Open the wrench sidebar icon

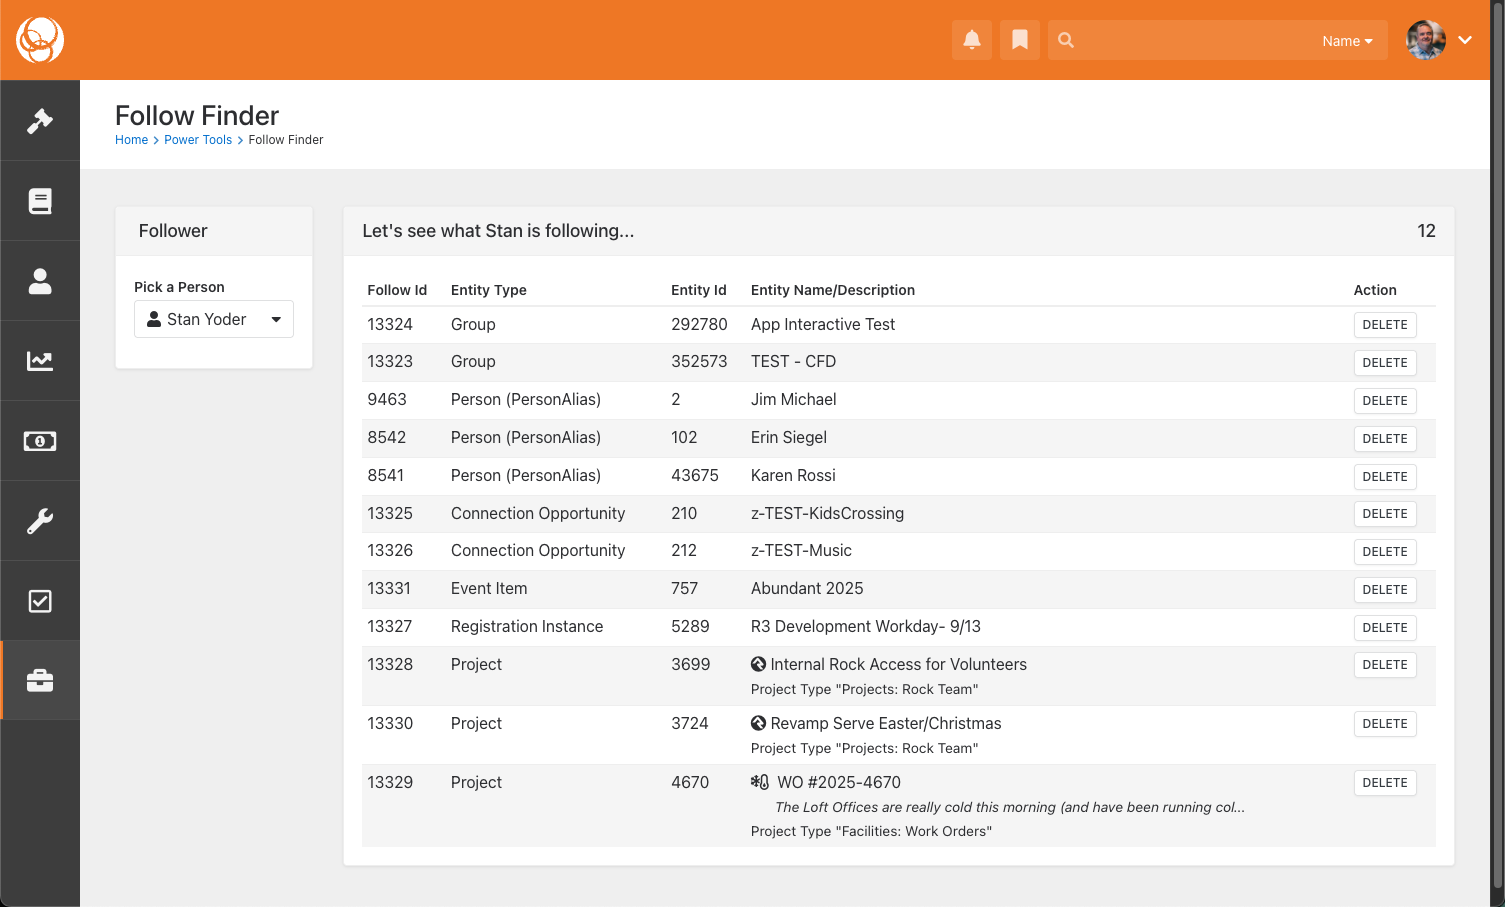pyautogui.click(x=40, y=521)
